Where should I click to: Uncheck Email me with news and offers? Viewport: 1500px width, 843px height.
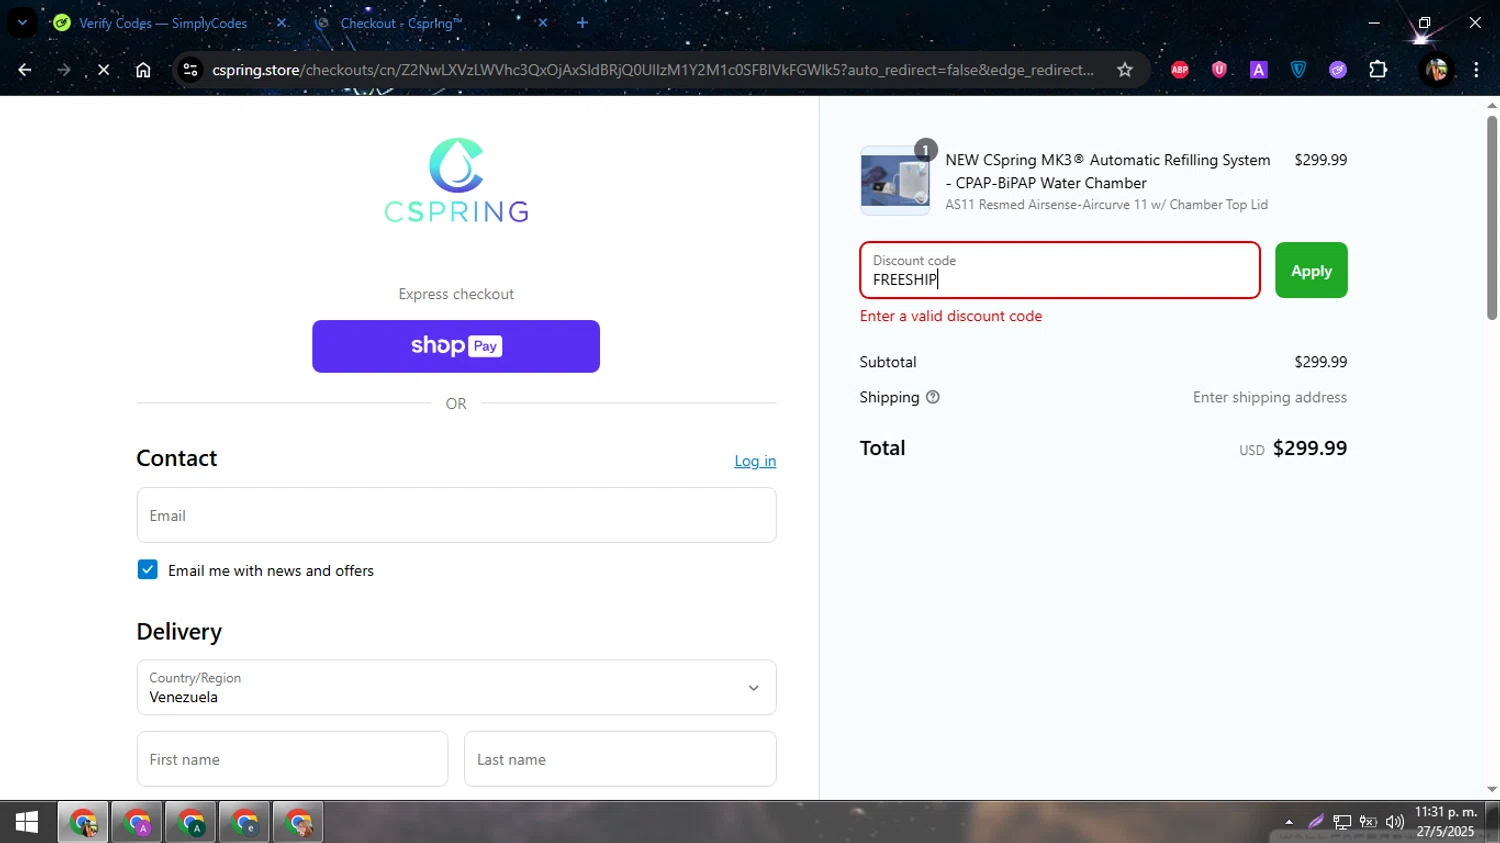[x=147, y=570]
